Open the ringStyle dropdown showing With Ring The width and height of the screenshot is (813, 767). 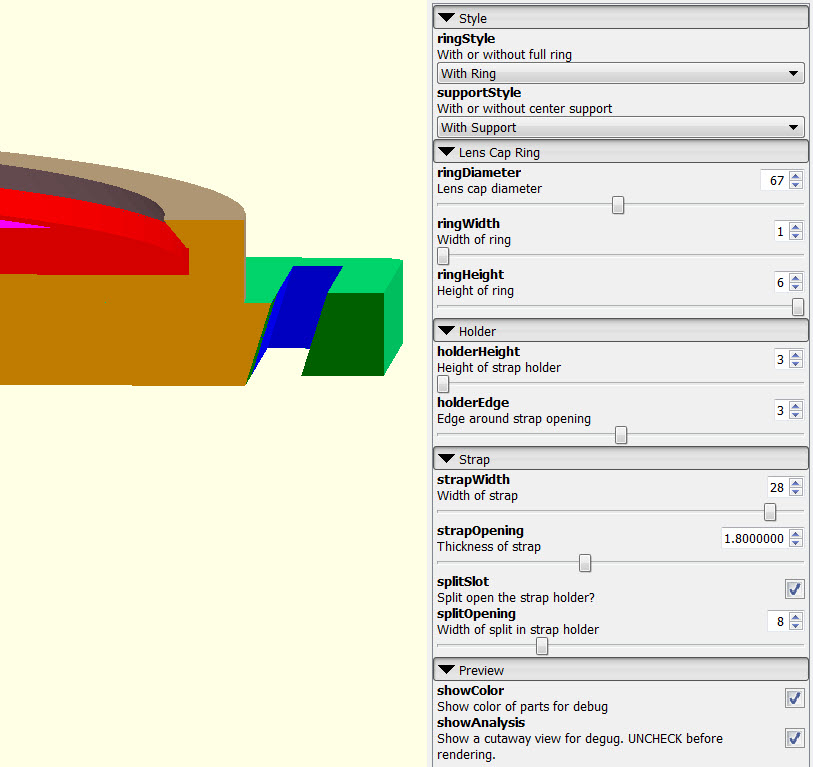(x=621, y=74)
